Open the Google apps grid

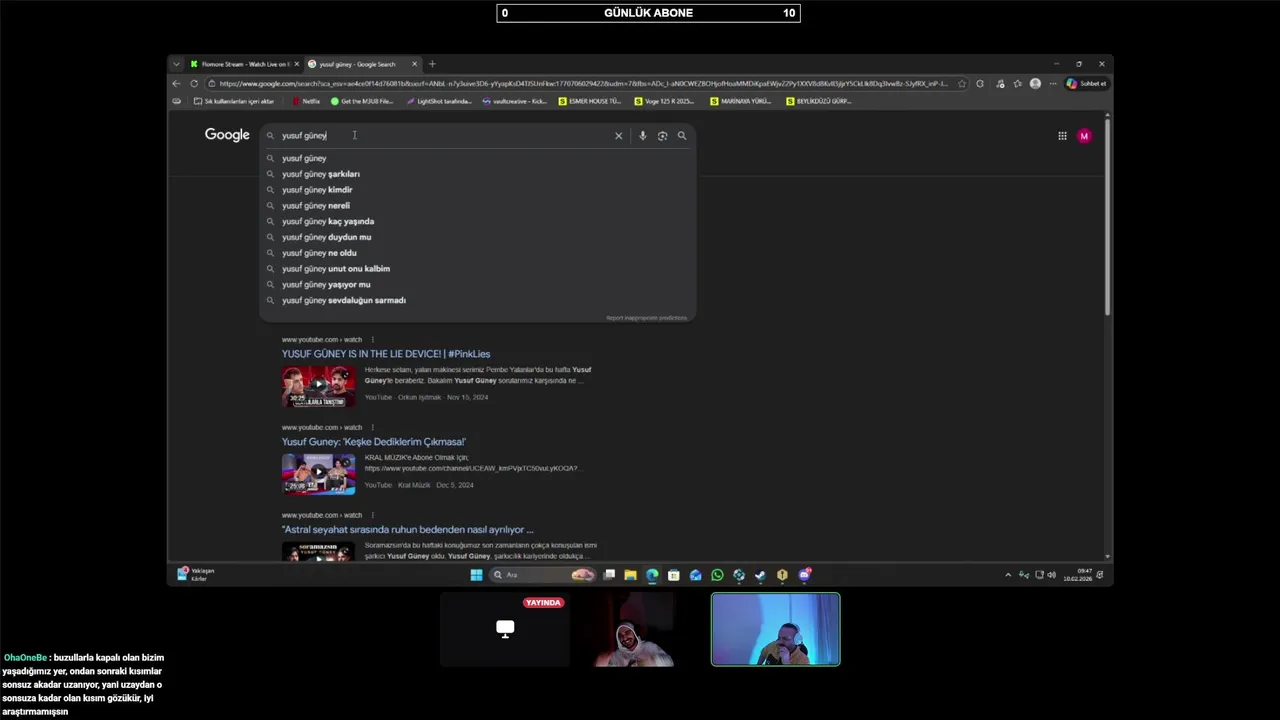(1062, 136)
